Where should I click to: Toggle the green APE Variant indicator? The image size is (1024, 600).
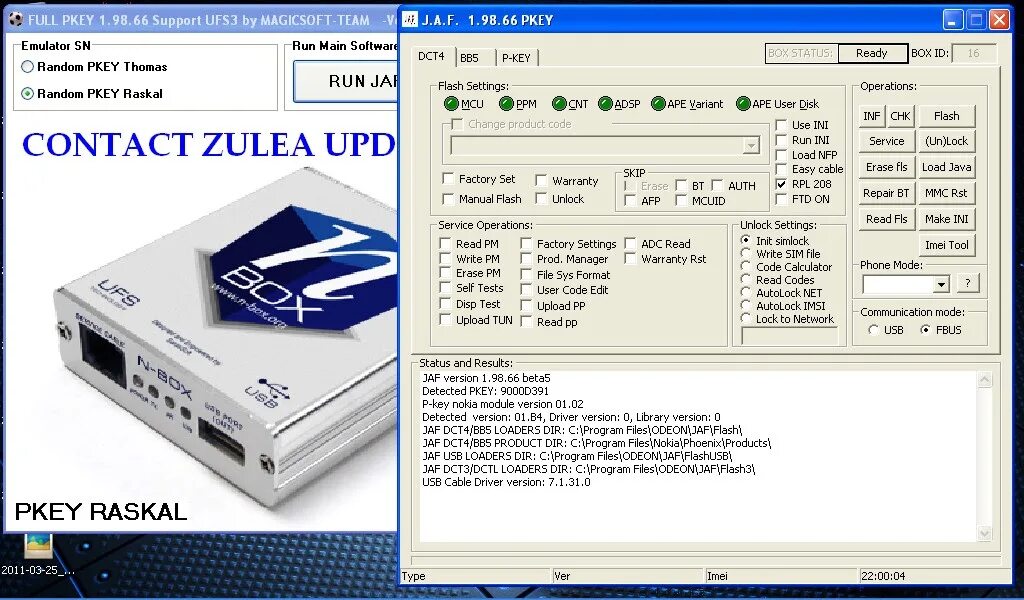coord(658,104)
